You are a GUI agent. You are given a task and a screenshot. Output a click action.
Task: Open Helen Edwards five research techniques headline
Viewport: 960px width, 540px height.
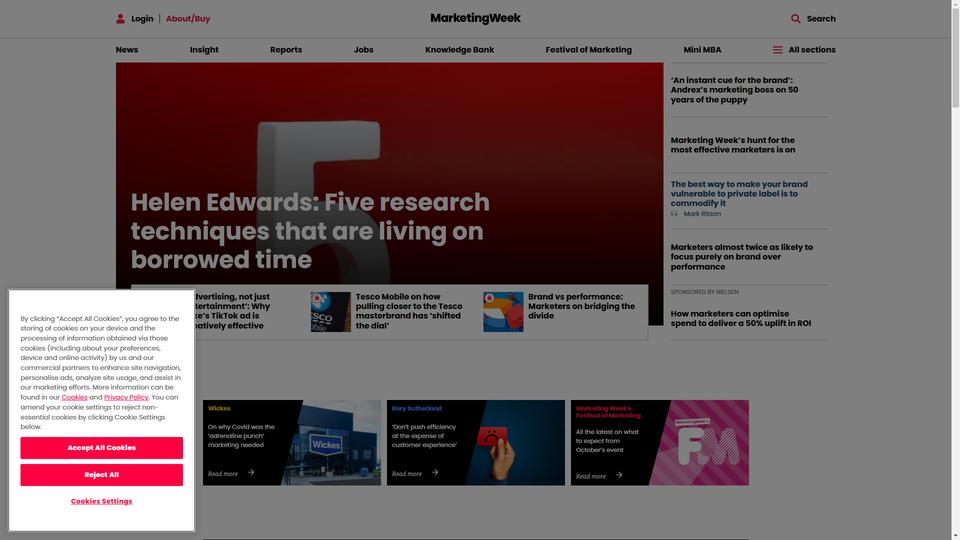(x=310, y=231)
